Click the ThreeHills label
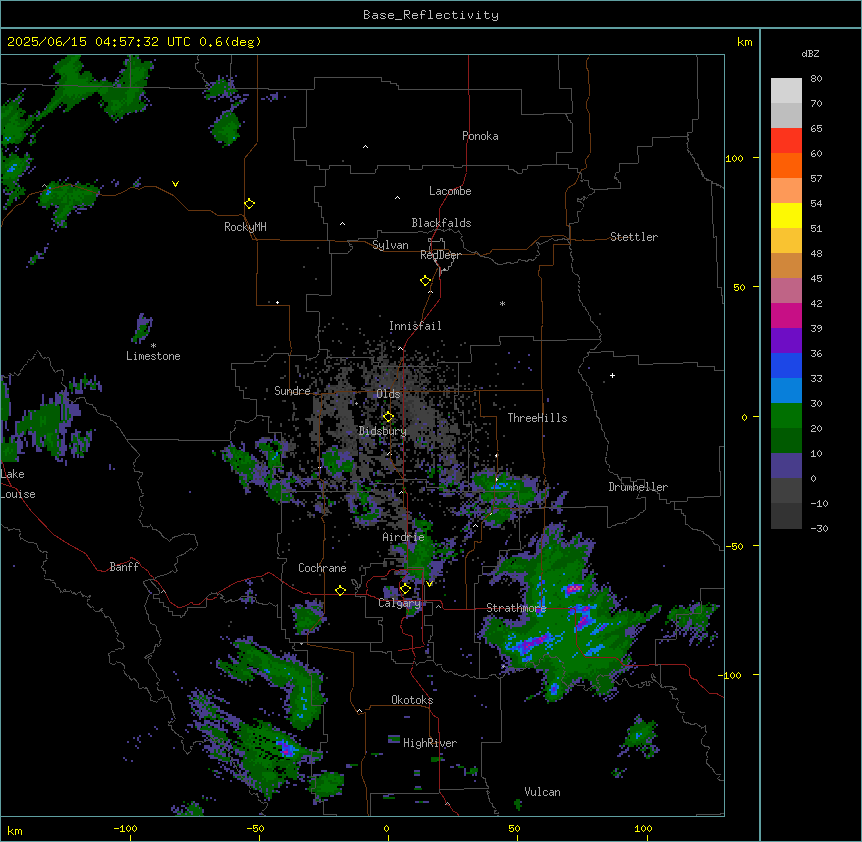This screenshot has height=842, width=862. tap(537, 418)
